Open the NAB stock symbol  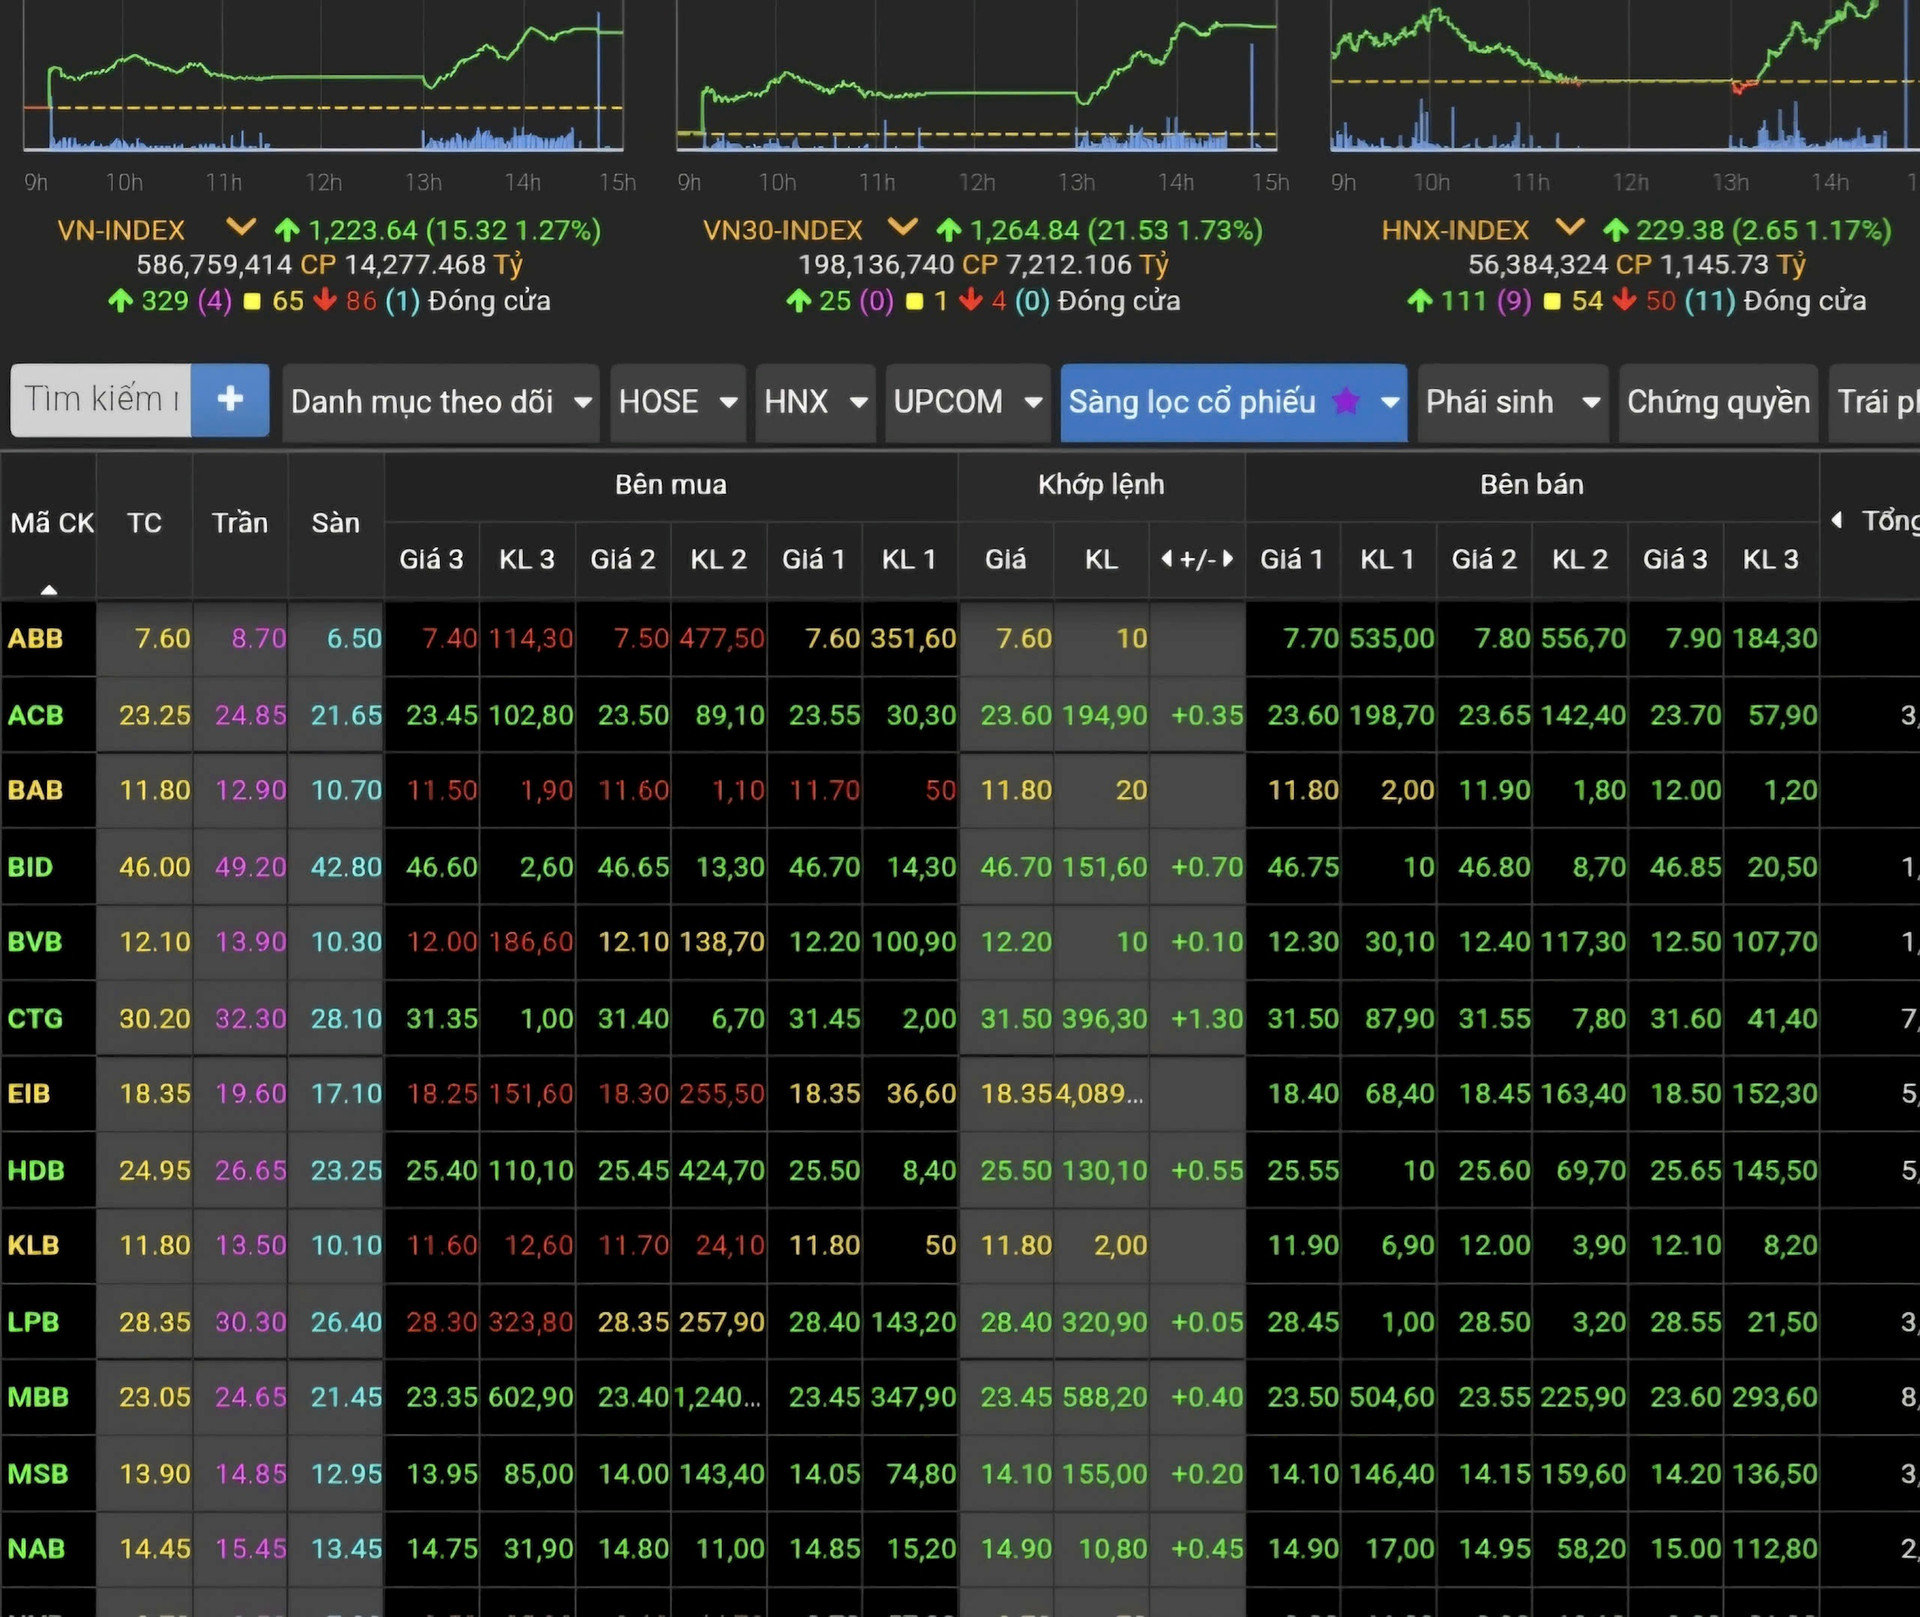[36, 1549]
